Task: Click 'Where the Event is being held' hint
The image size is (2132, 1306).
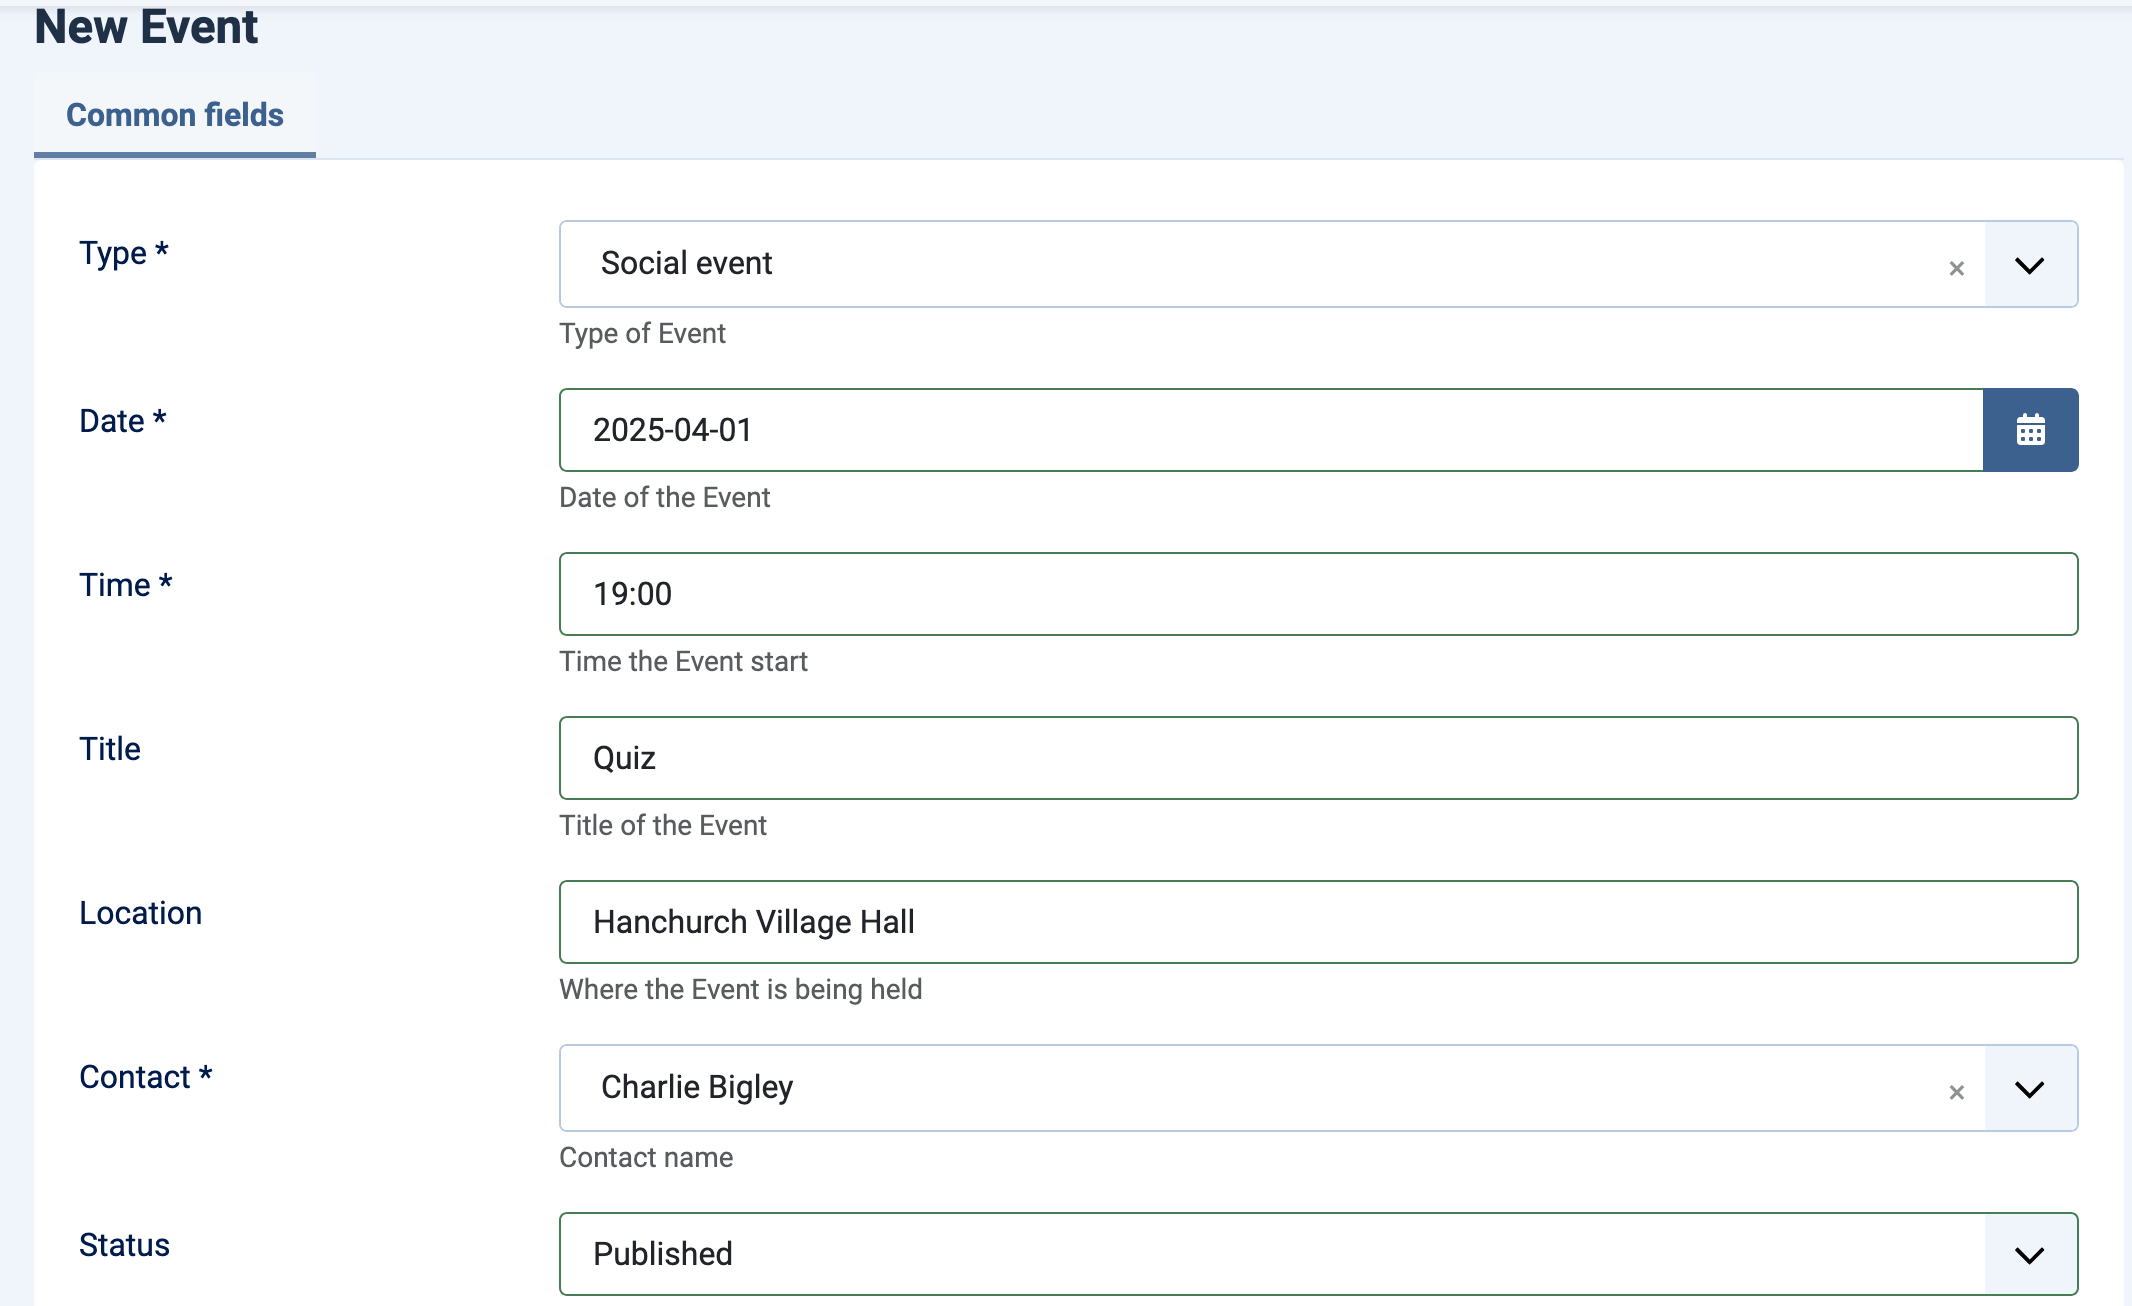Action: click(741, 990)
